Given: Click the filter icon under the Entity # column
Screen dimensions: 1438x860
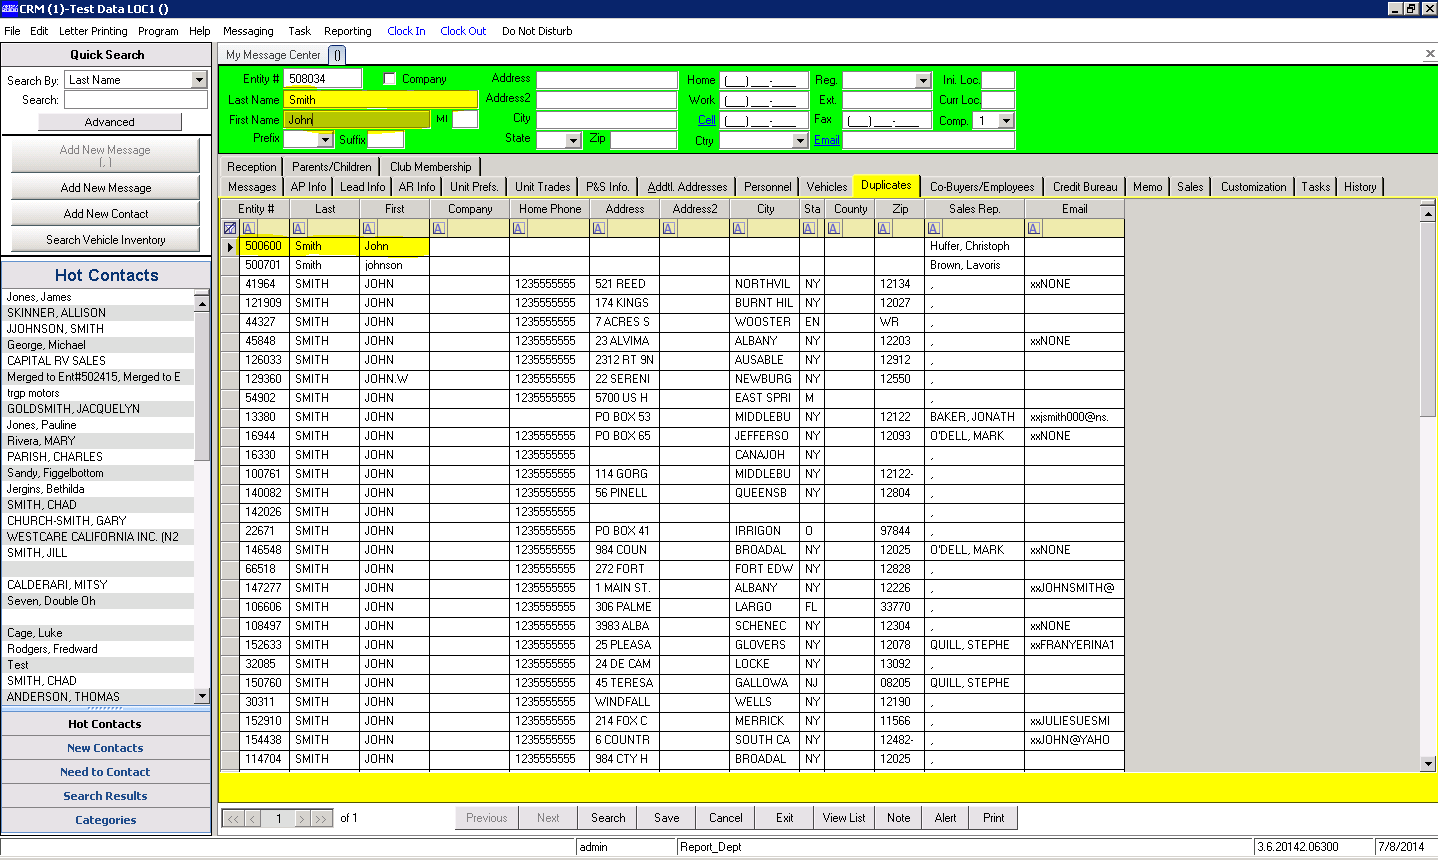Looking at the screenshot, I should click(x=248, y=227).
